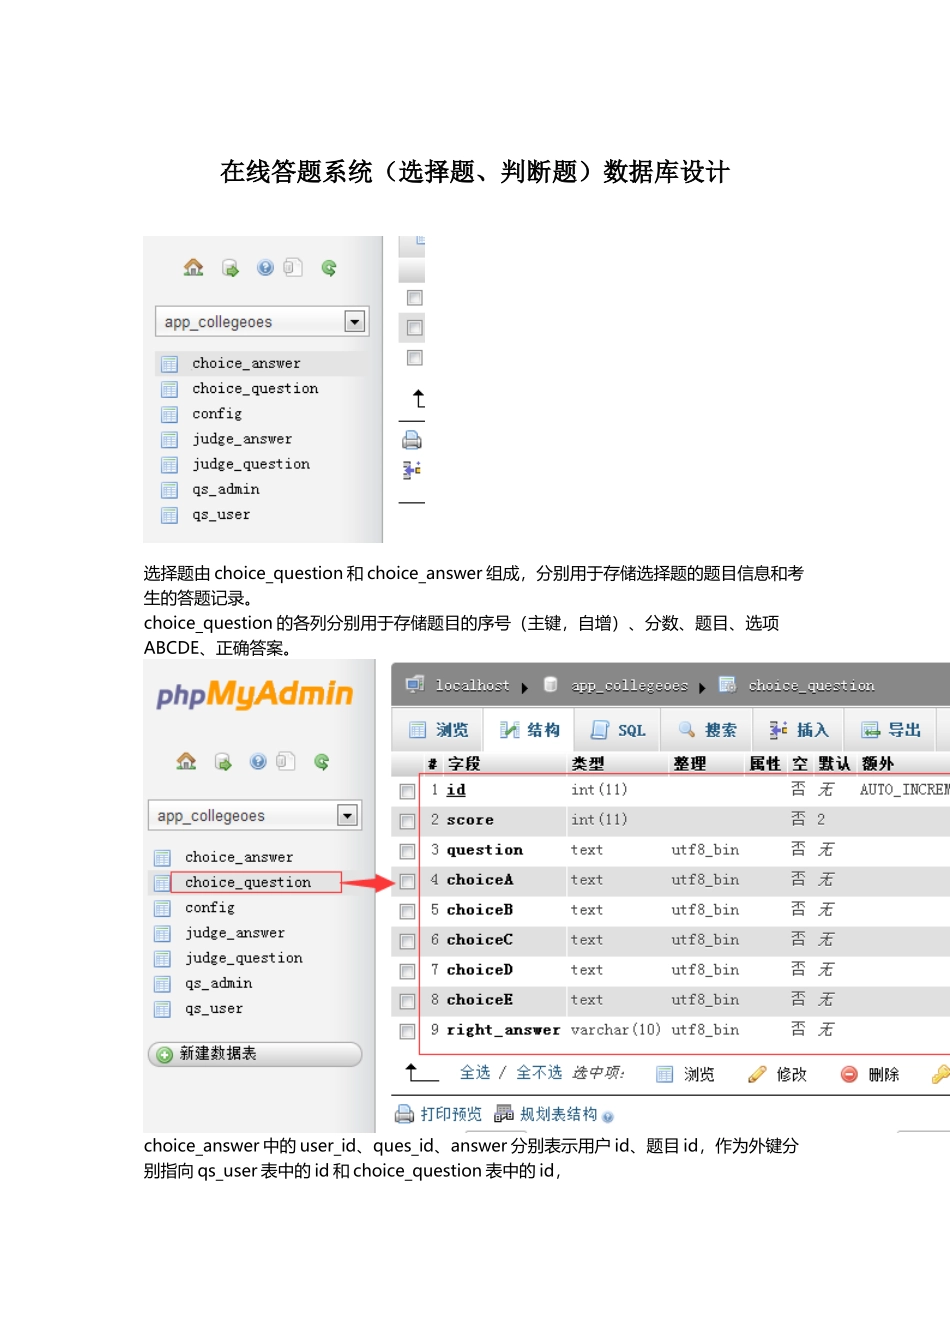950x1344 pixels.
Task: Click the 规划表结构 link
Action: point(558,1114)
